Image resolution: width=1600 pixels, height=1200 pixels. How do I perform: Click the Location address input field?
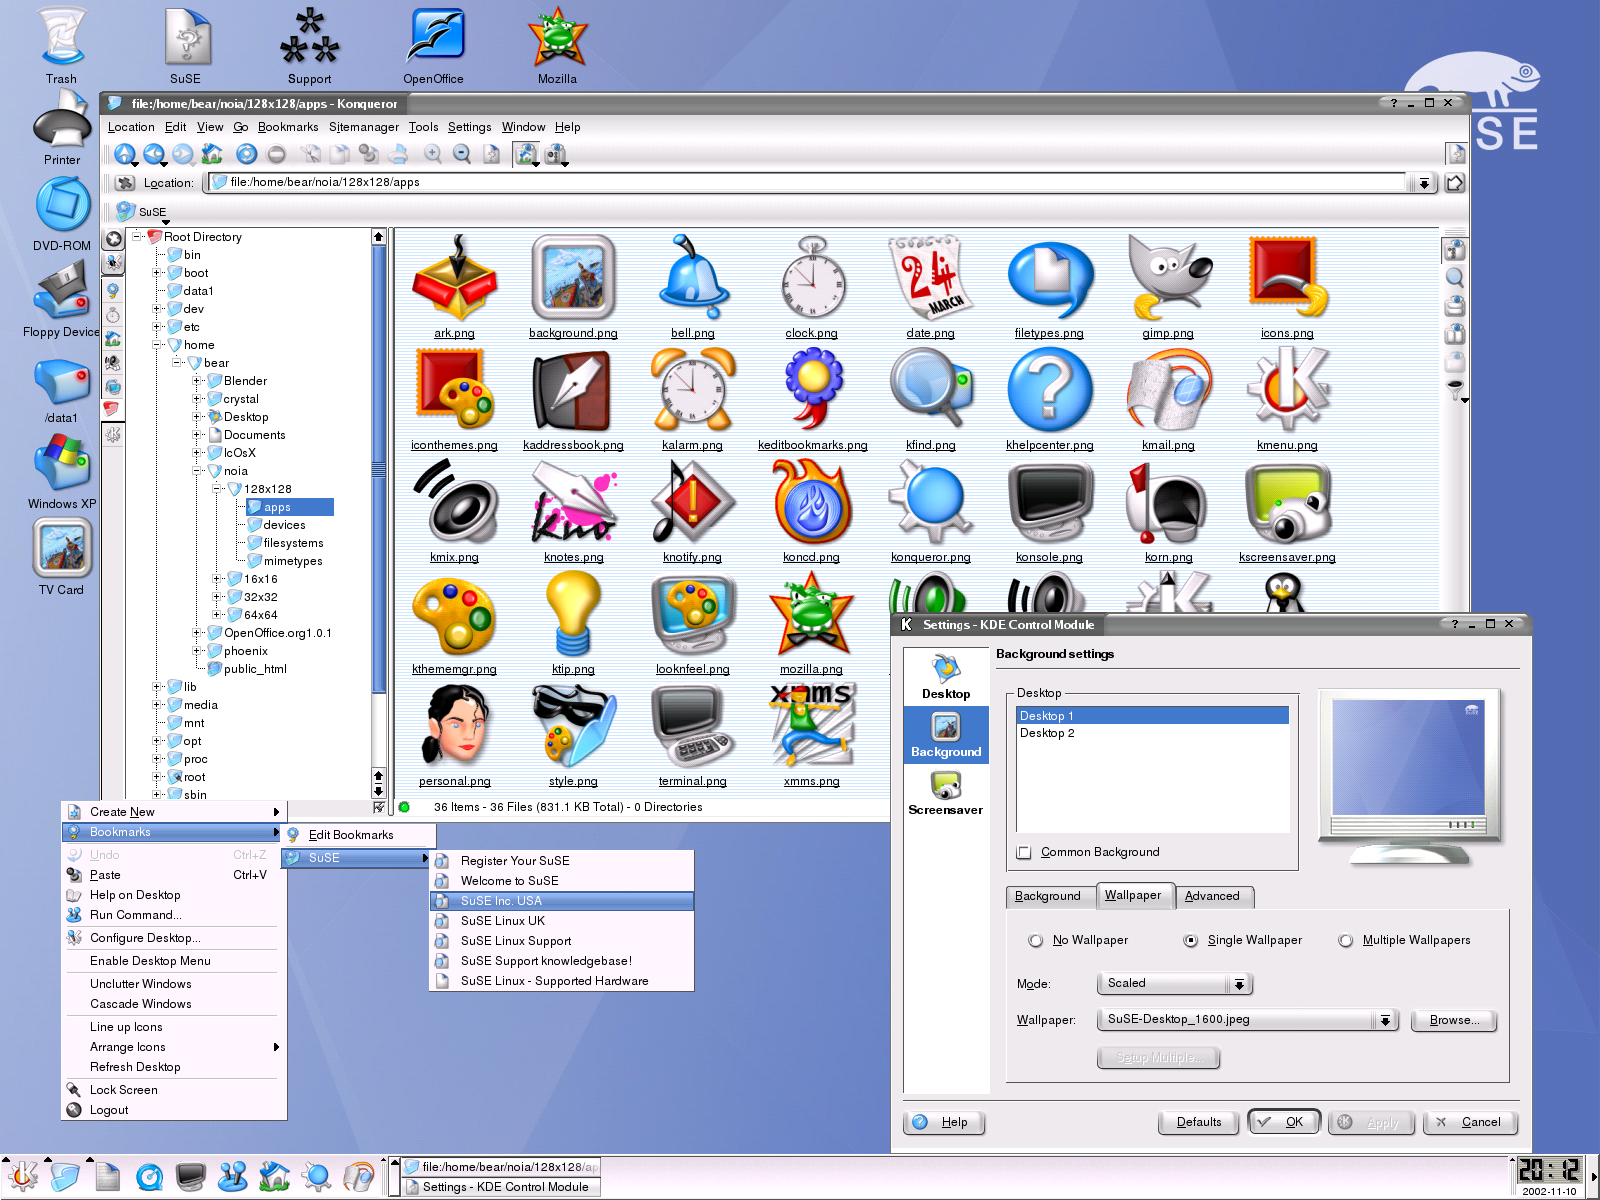(x=806, y=183)
